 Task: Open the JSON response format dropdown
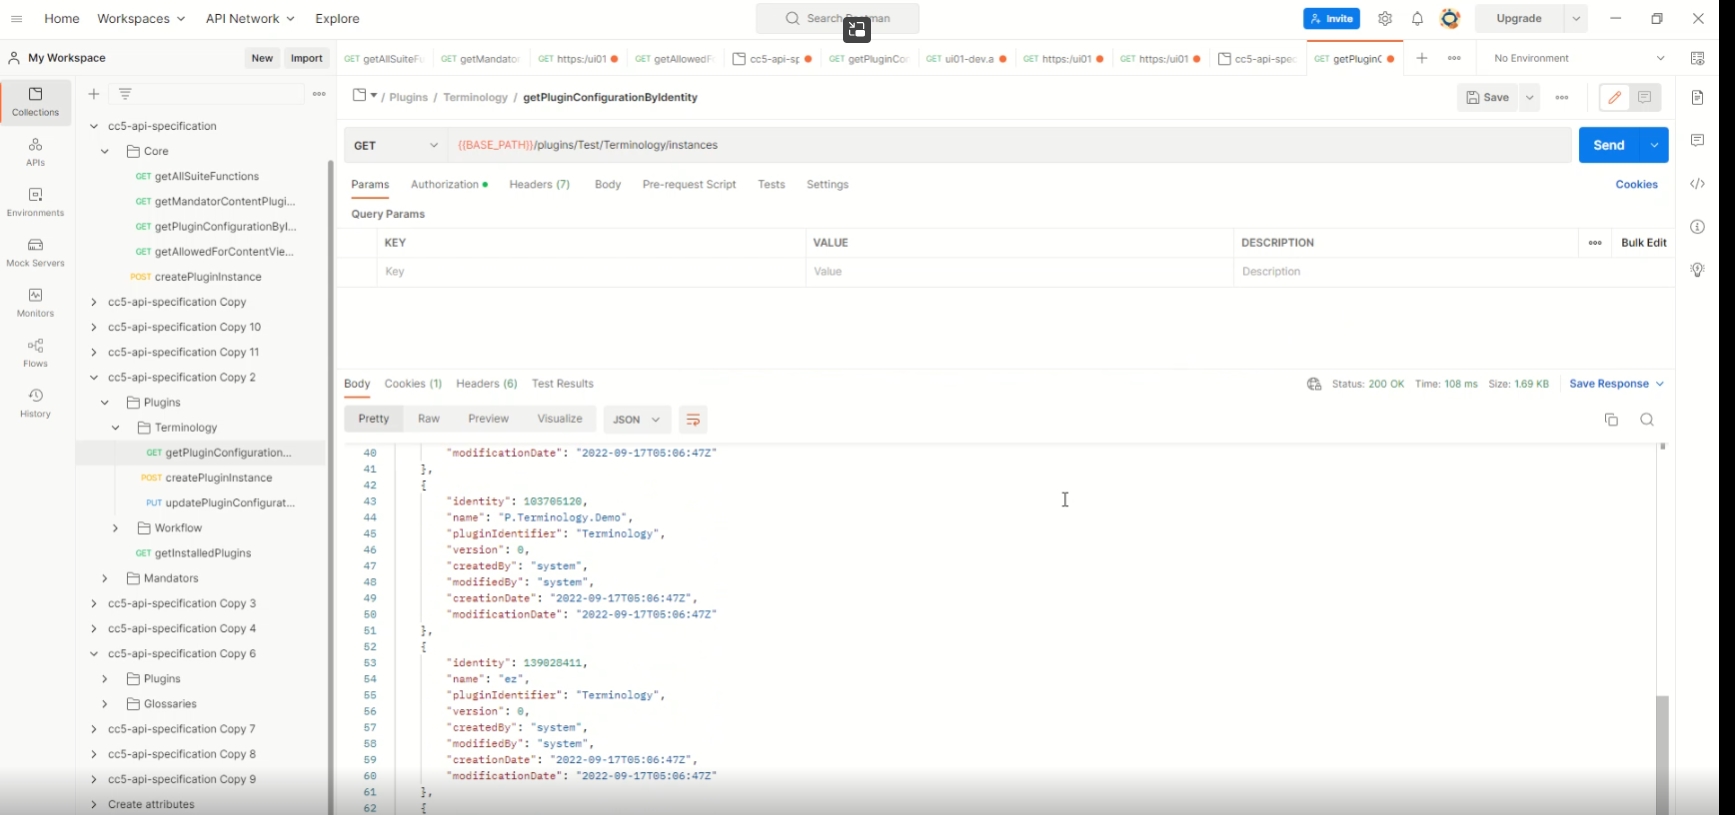tap(636, 420)
